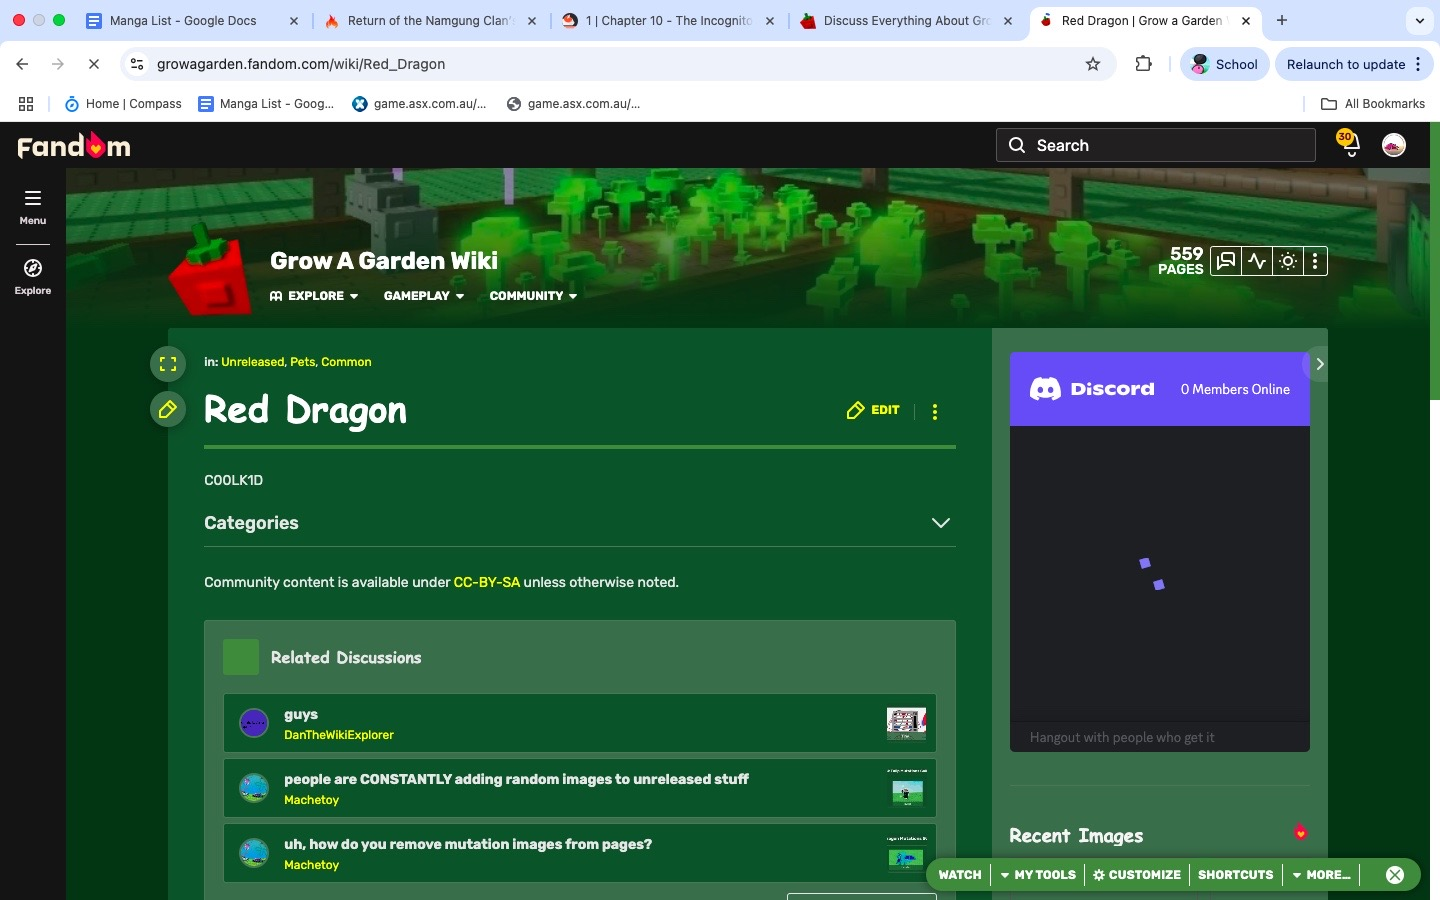Close the bottom toolbar X icon
The width and height of the screenshot is (1440, 900).
point(1395,875)
